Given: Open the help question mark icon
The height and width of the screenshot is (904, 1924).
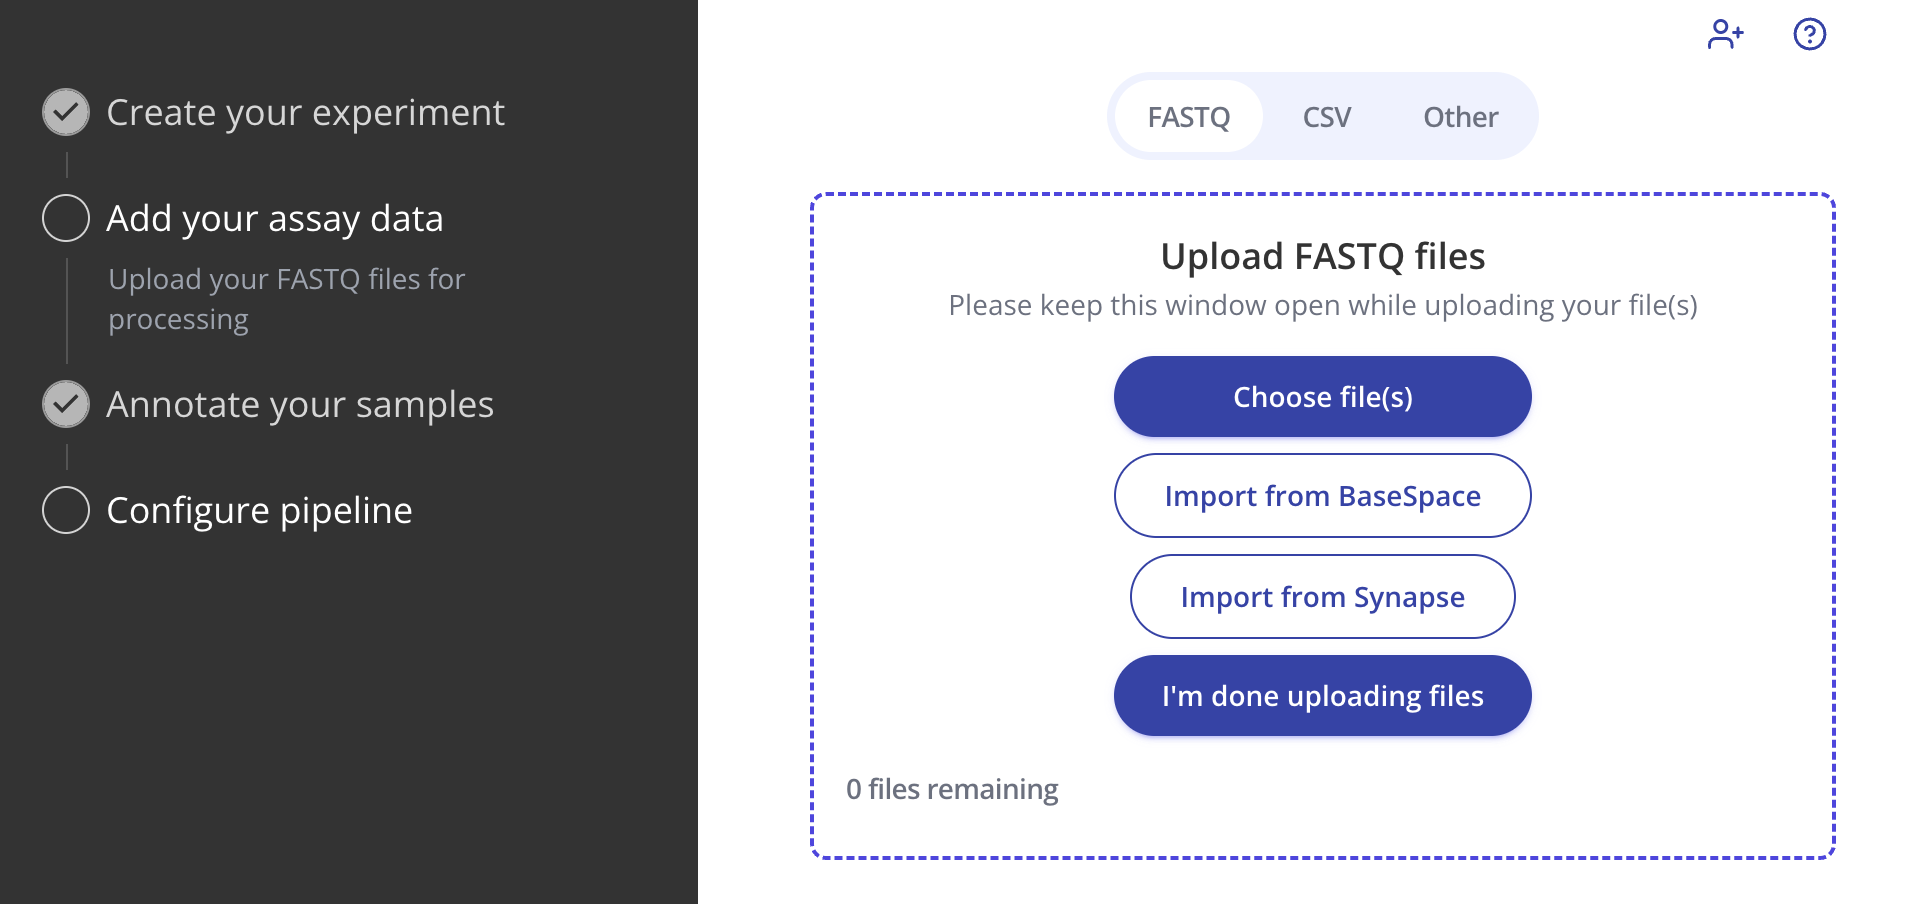Looking at the screenshot, I should pyautogui.click(x=1809, y=34).
